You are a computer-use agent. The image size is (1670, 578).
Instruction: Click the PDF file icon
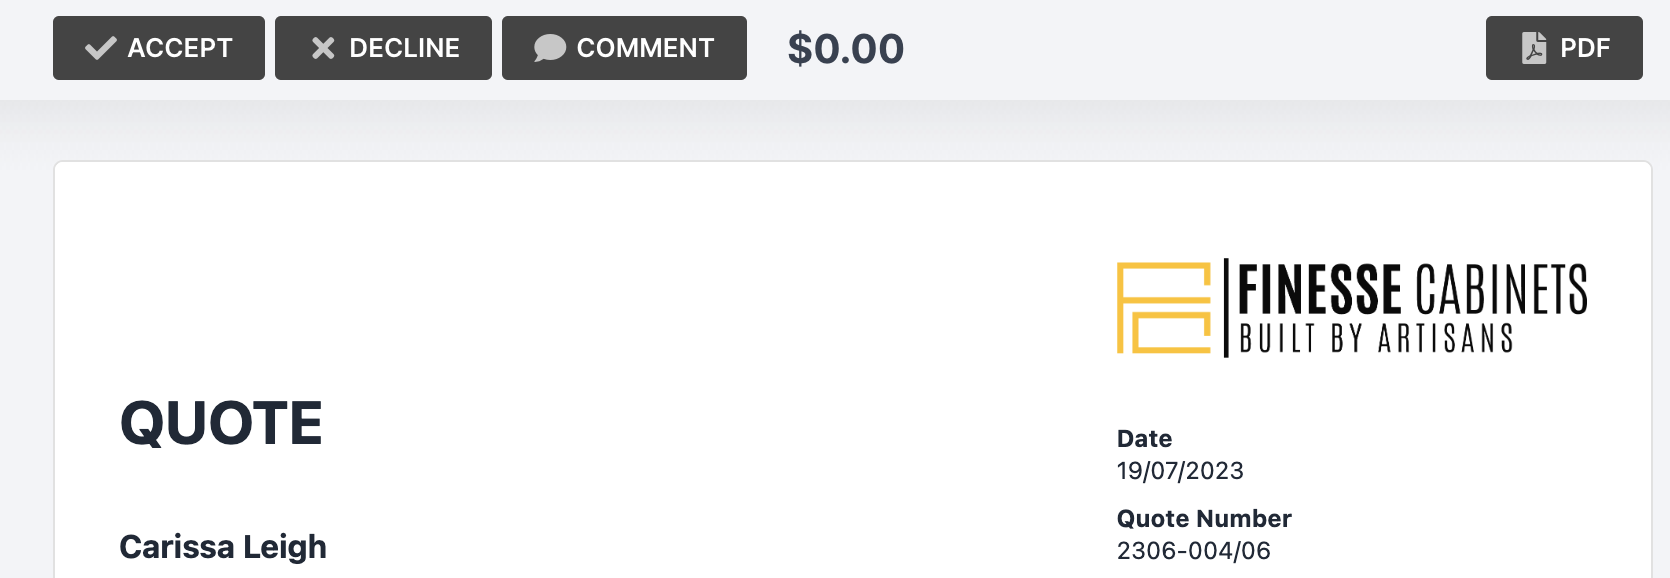1534,48
